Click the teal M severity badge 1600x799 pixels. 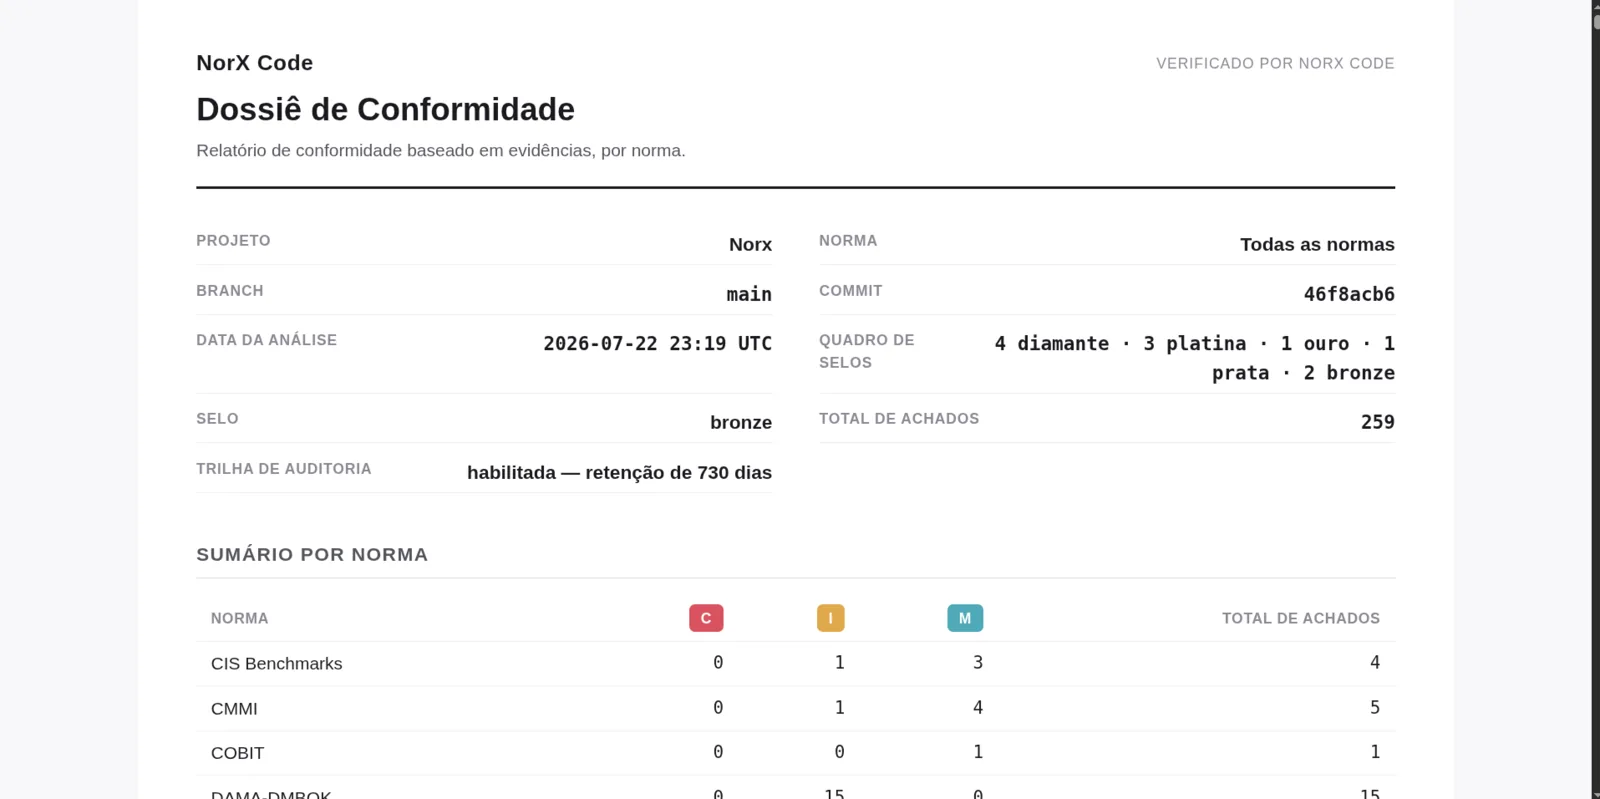965,618
